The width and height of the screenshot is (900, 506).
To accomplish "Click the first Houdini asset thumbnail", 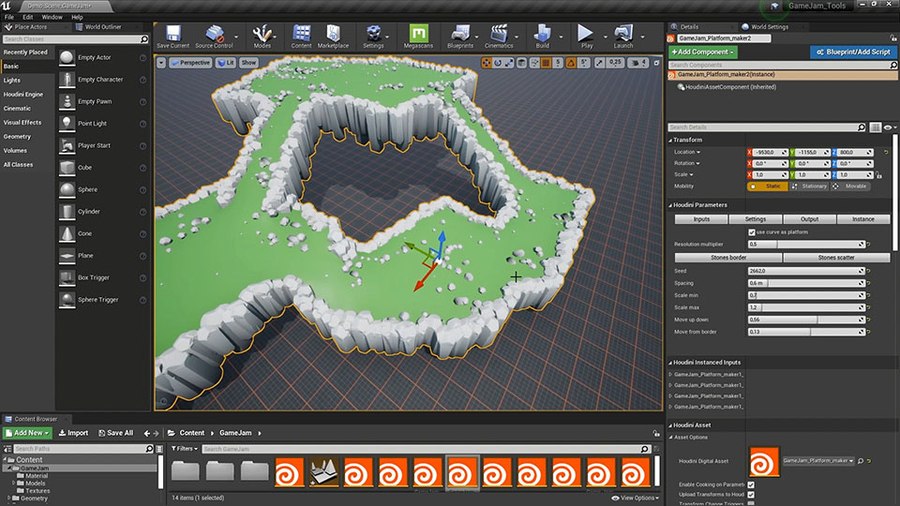I will coord(289,473).
